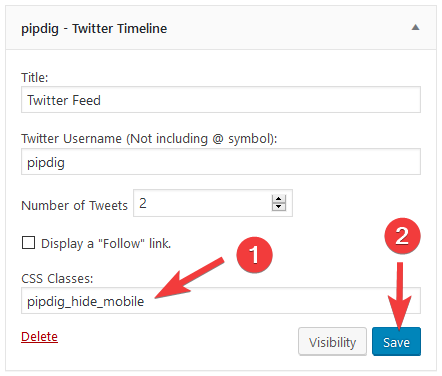The width and height of the screenshot is (442, 376).
Task: Click the Title: field label
Action: click(35, 77)
